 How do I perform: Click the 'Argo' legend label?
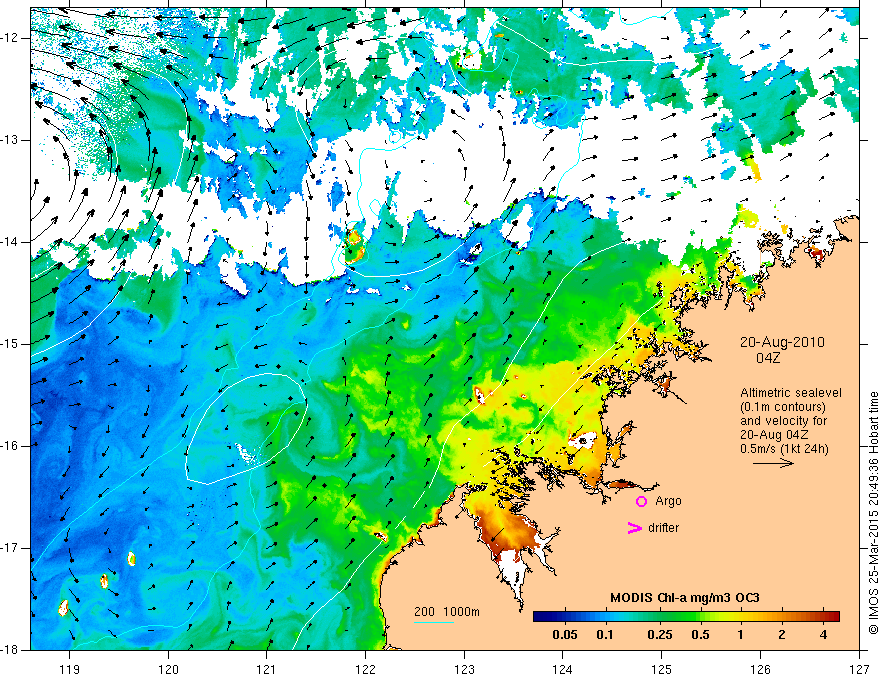click(x=668, y=501)
